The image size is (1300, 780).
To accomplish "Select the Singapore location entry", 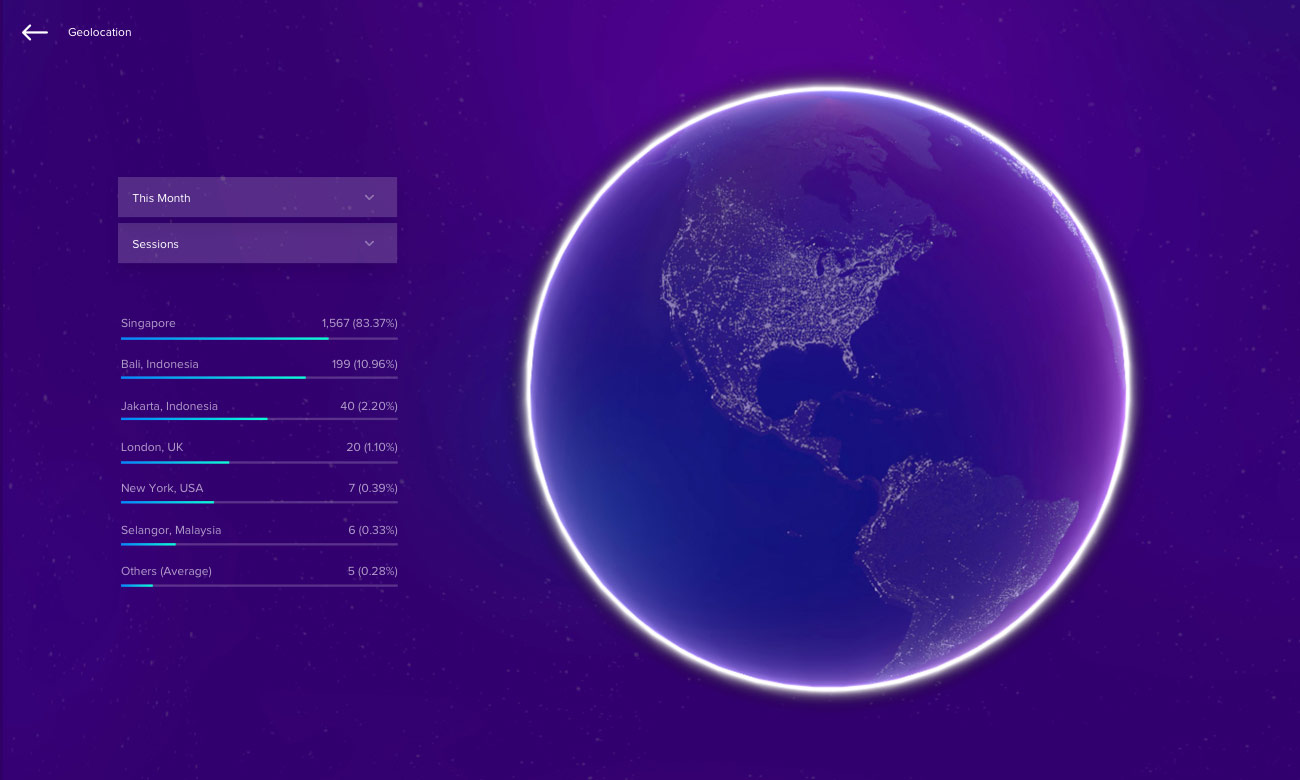I will [x=148, y=323].
